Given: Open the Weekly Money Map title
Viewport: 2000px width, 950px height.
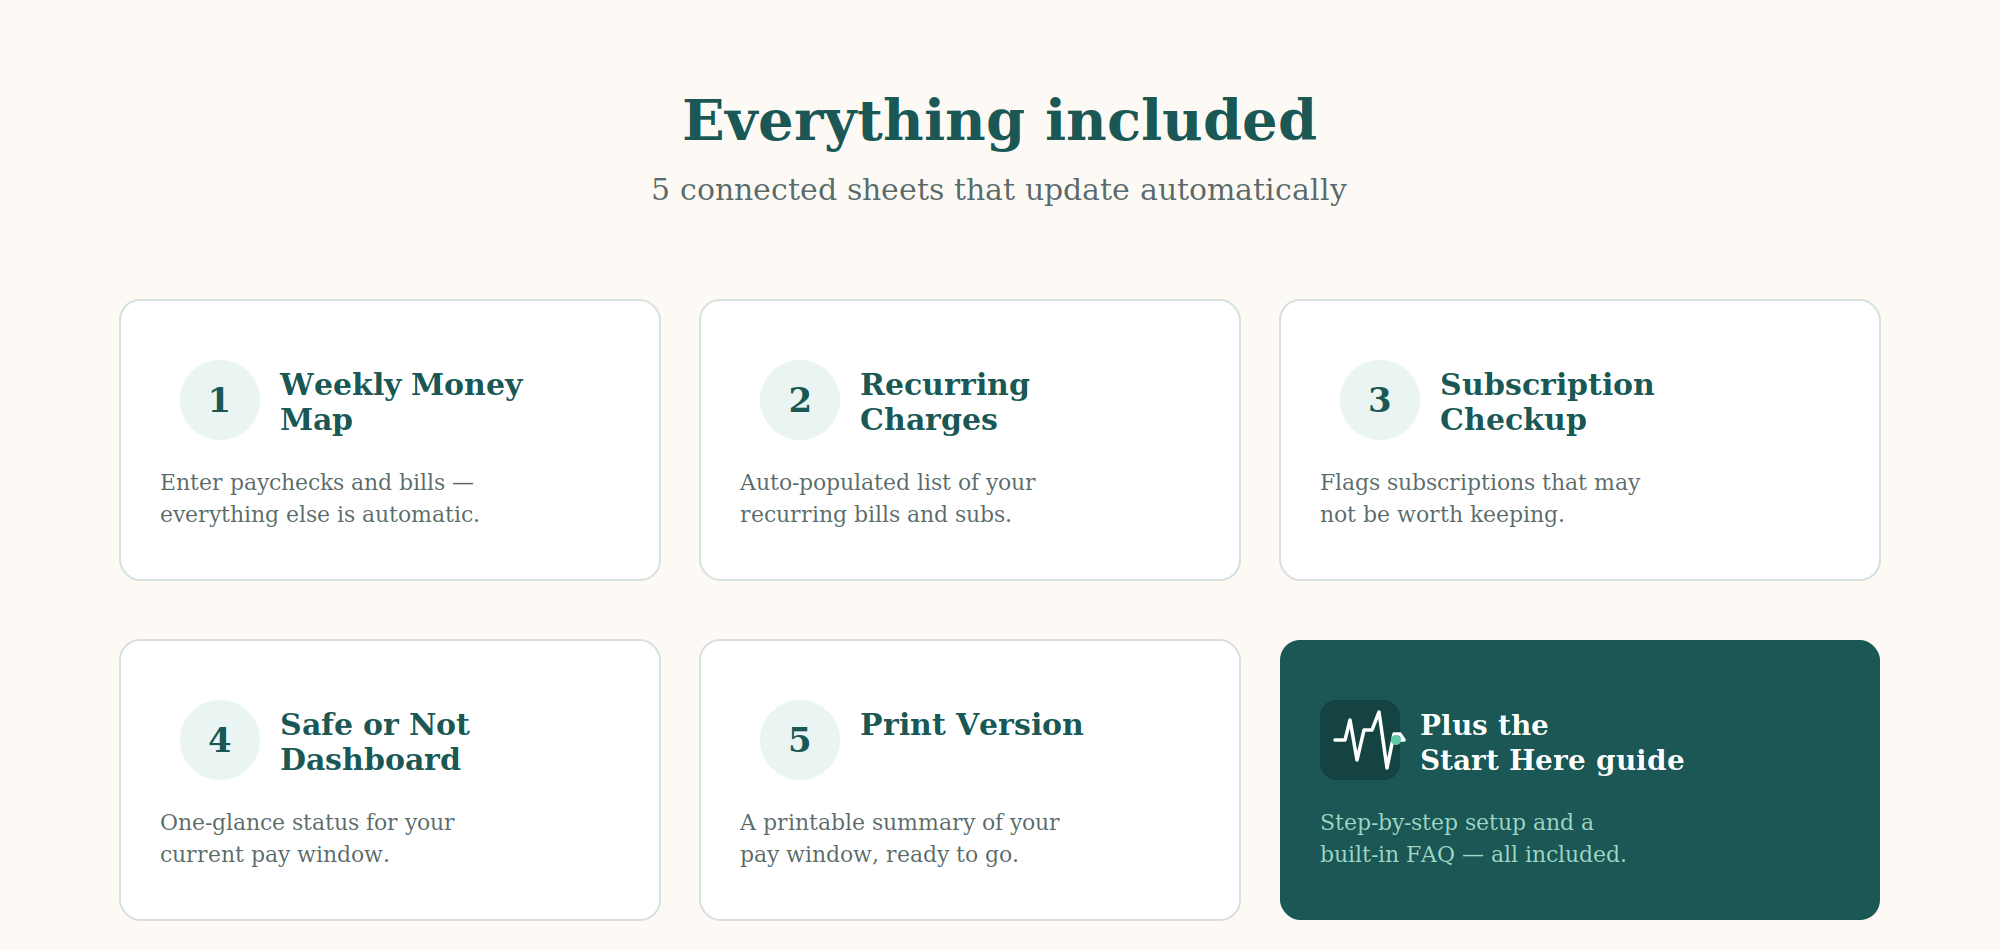Looking at the screenshot, I should [x=401, y=401].
